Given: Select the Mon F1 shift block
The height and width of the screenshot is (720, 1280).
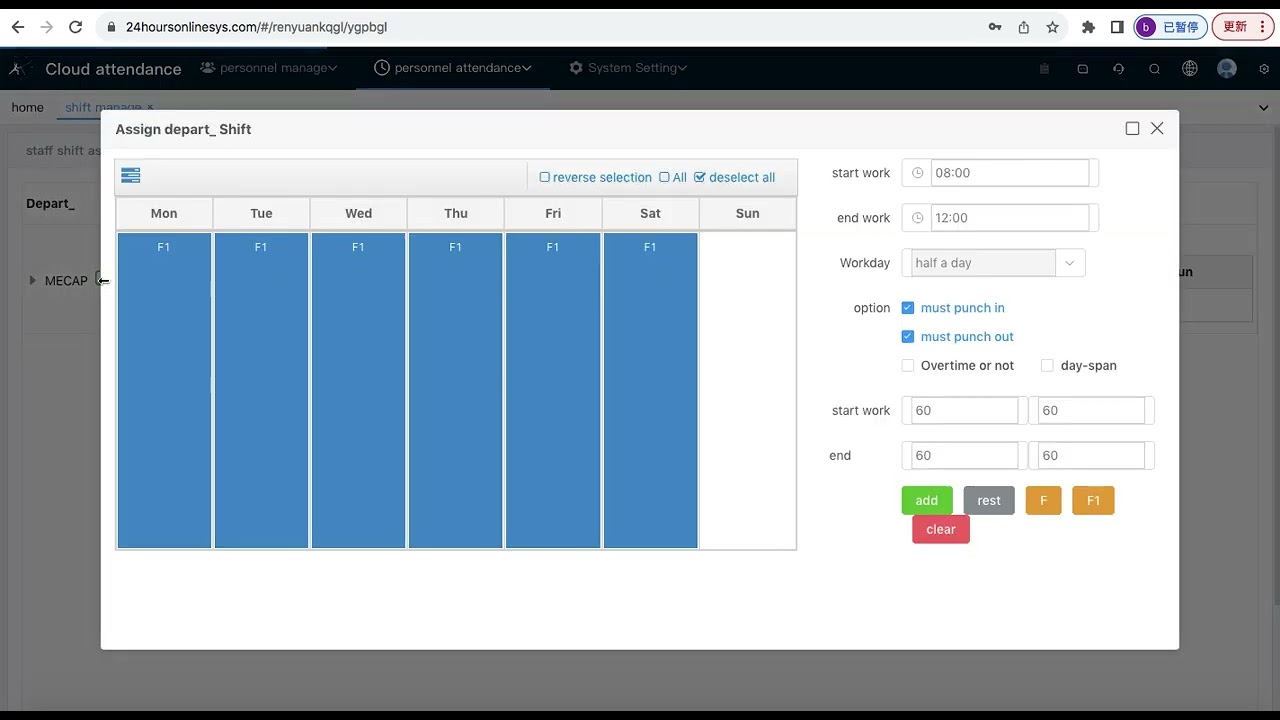Looking at the screenshot, I should click(164, 391).
